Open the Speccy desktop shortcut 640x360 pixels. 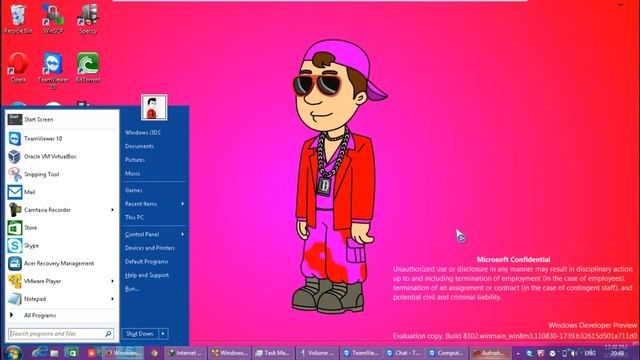tap(88, 19)
